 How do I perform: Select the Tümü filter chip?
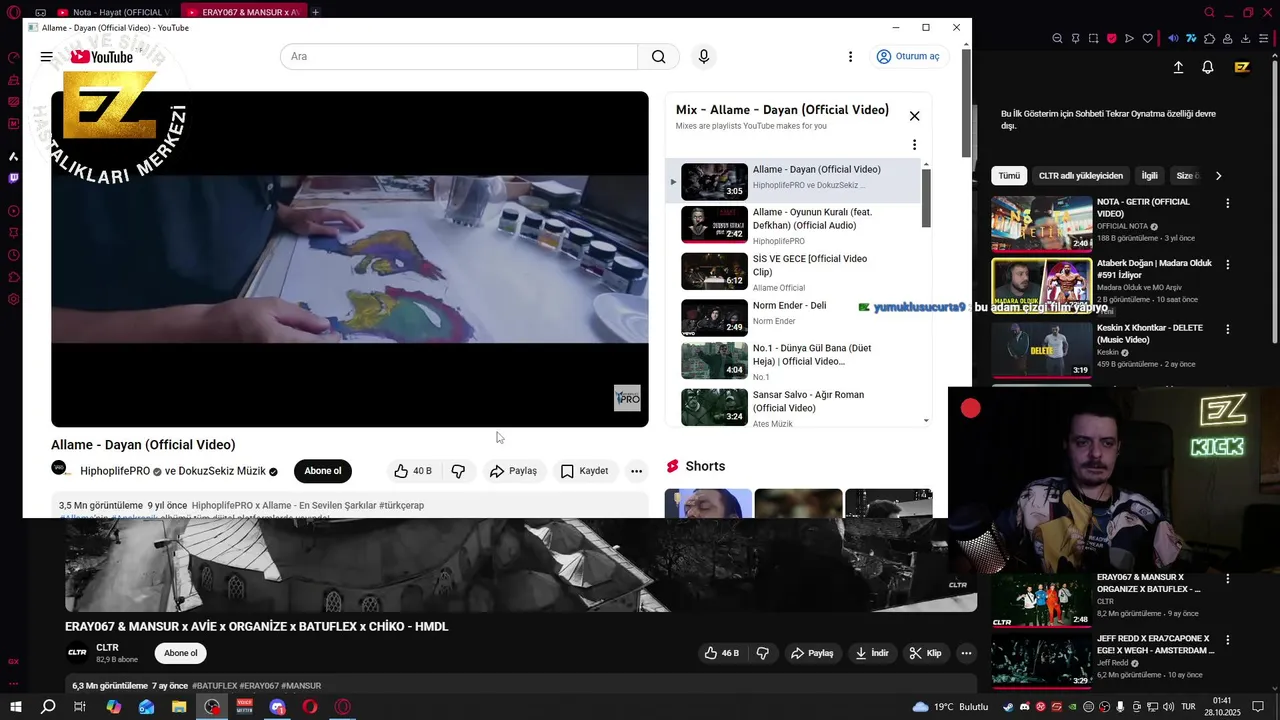[x=1009, y=176]
